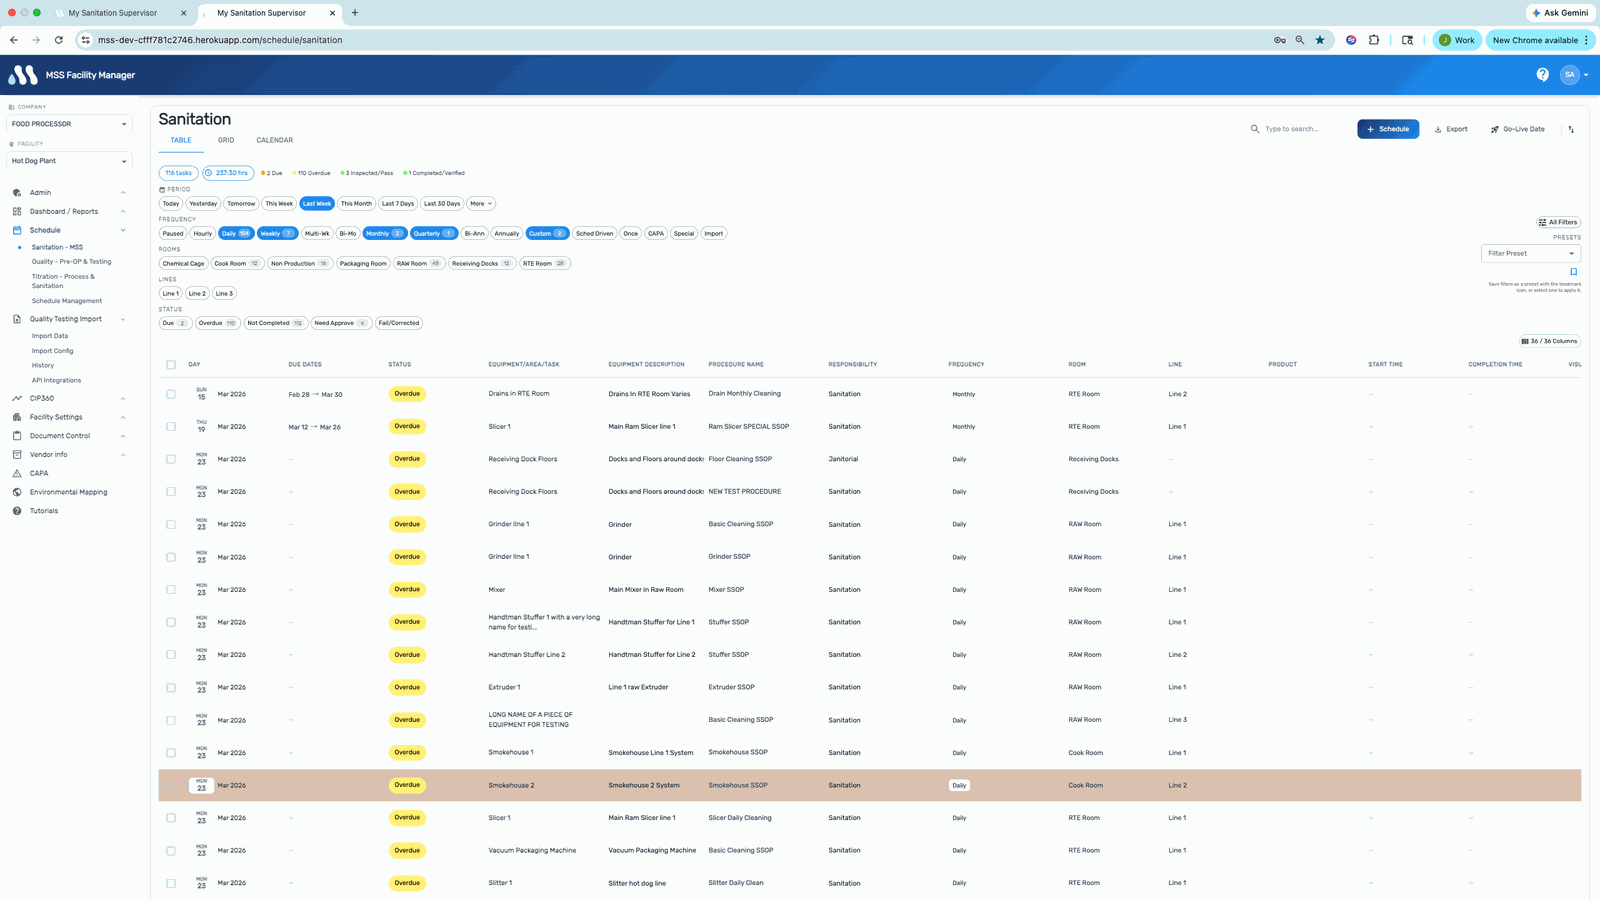The height and width of the screenshot is (900, 1600).
Task: Open the user account menu arrow
Action: click(1586, 75)
